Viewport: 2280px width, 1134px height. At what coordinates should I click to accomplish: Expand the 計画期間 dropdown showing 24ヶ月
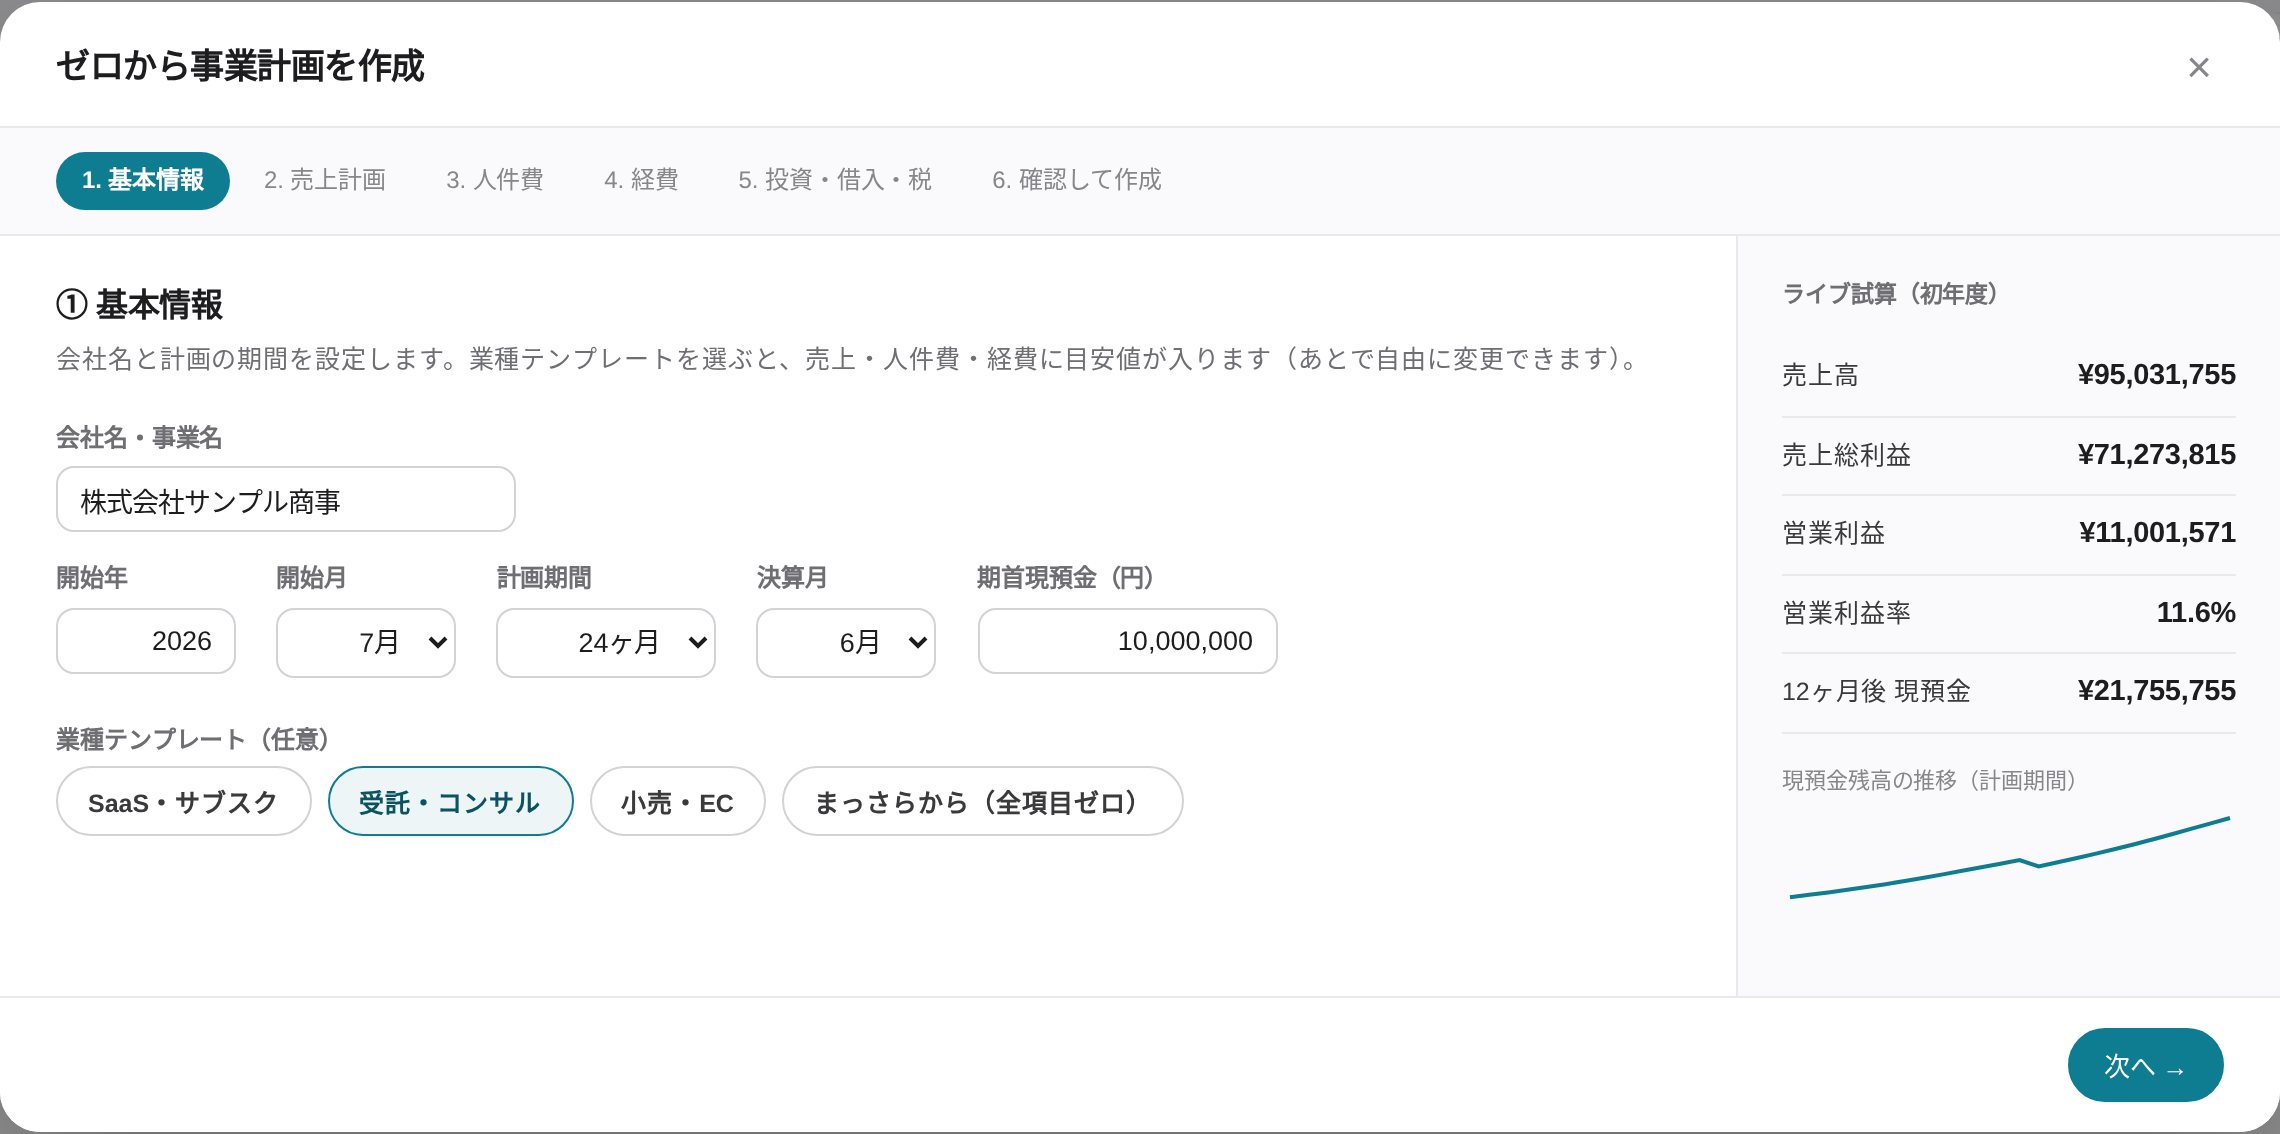(x=606, y=642)
